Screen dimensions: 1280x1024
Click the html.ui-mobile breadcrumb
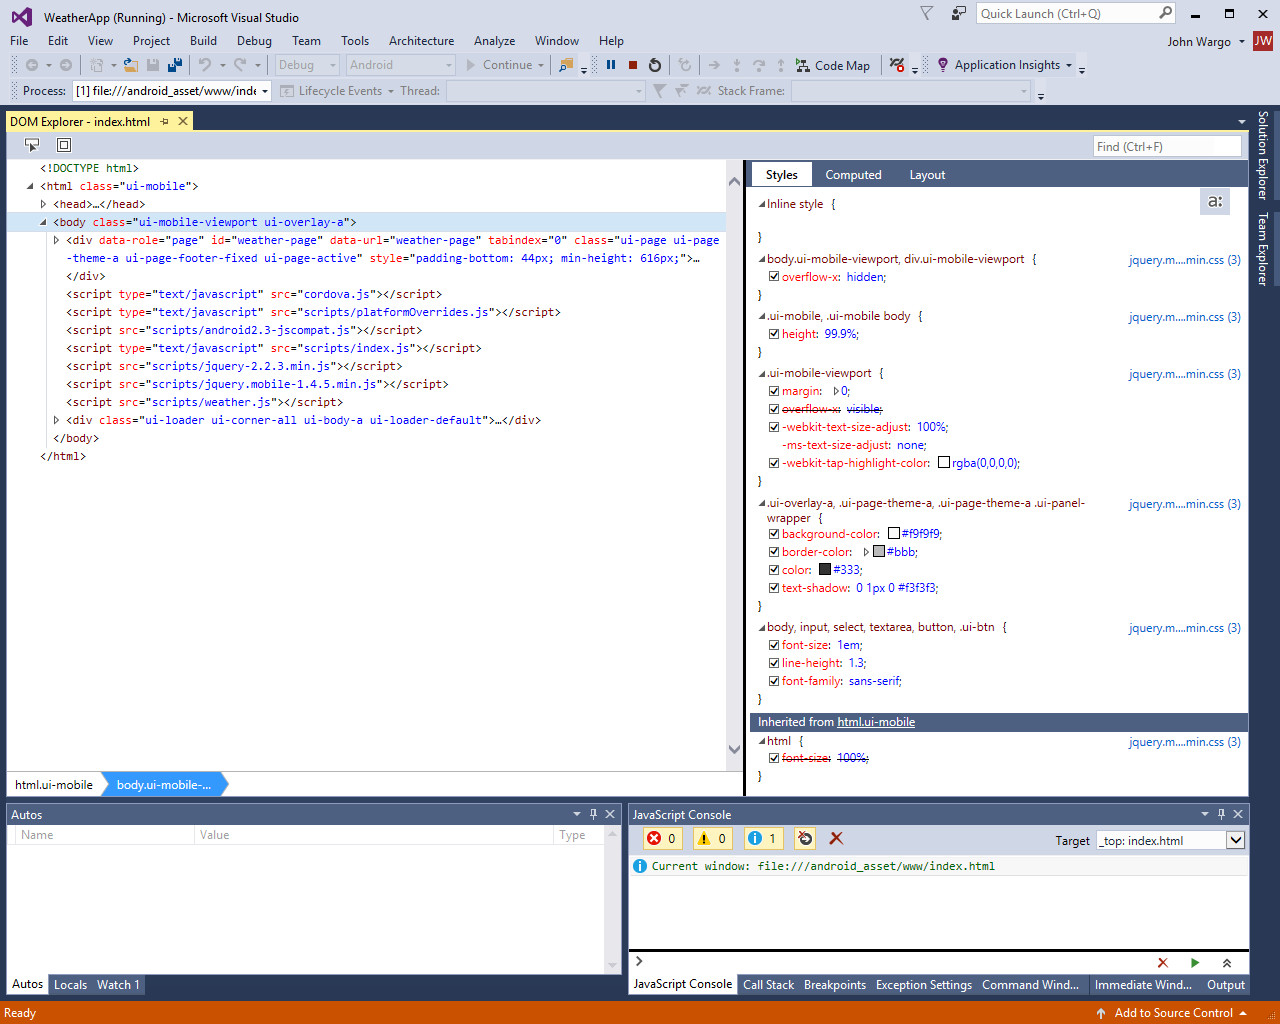pos(54,785)
